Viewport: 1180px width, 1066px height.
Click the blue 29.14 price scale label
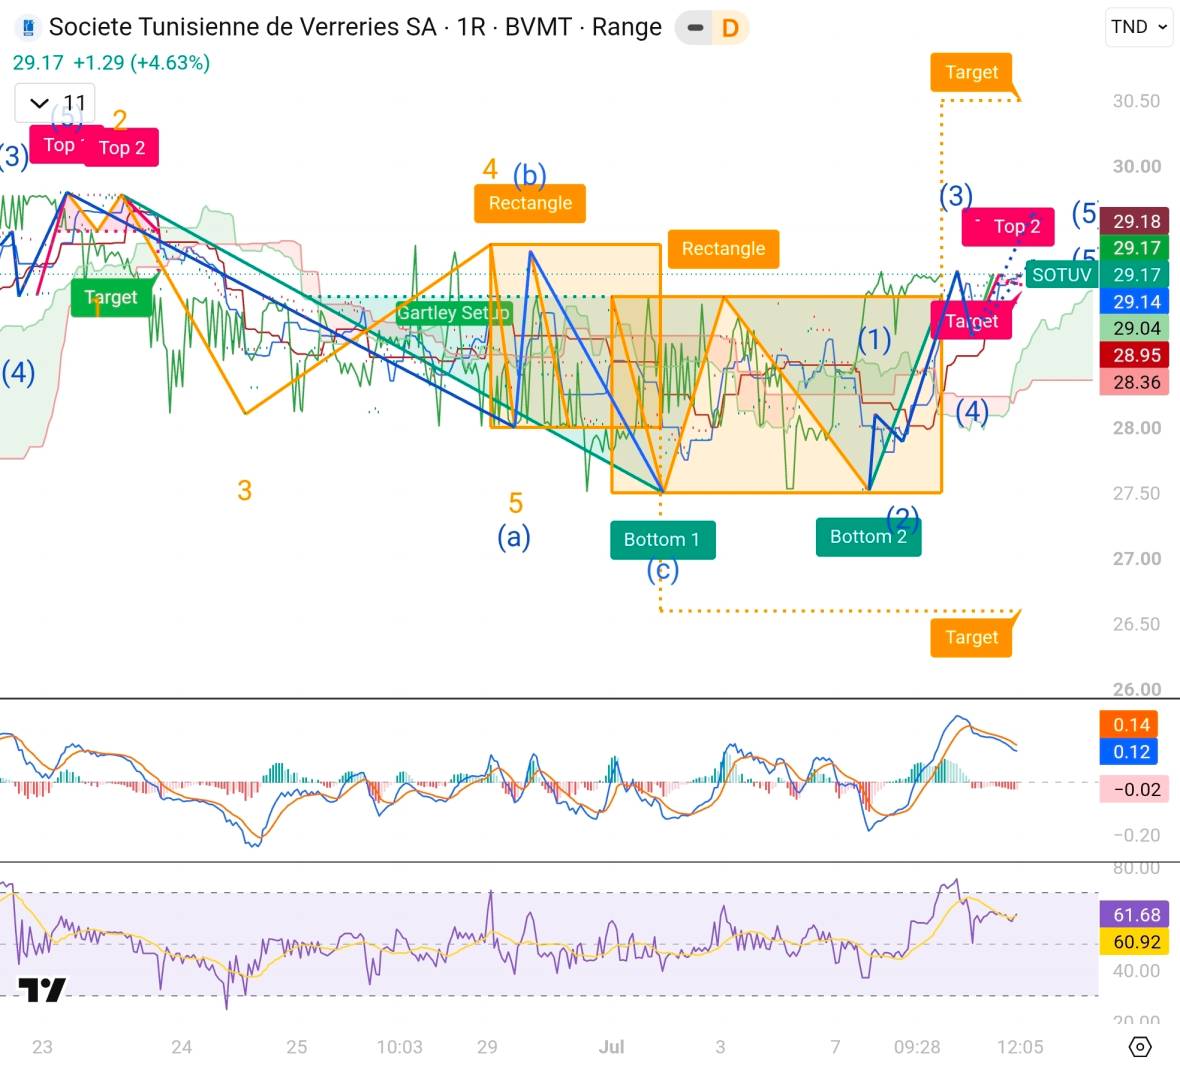[x=1136, y=302]
